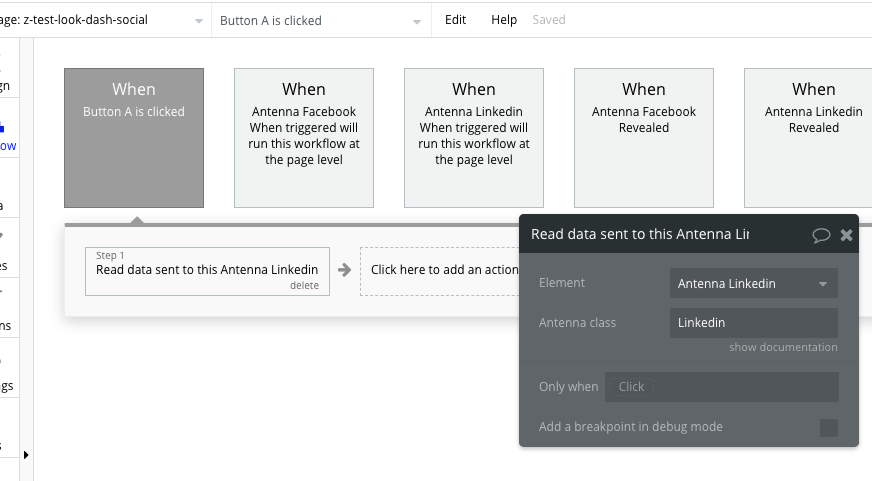Delete Step 1 via the delete link
The height and width of the screenshot is (481, 872).
click(x=304, y=286)
